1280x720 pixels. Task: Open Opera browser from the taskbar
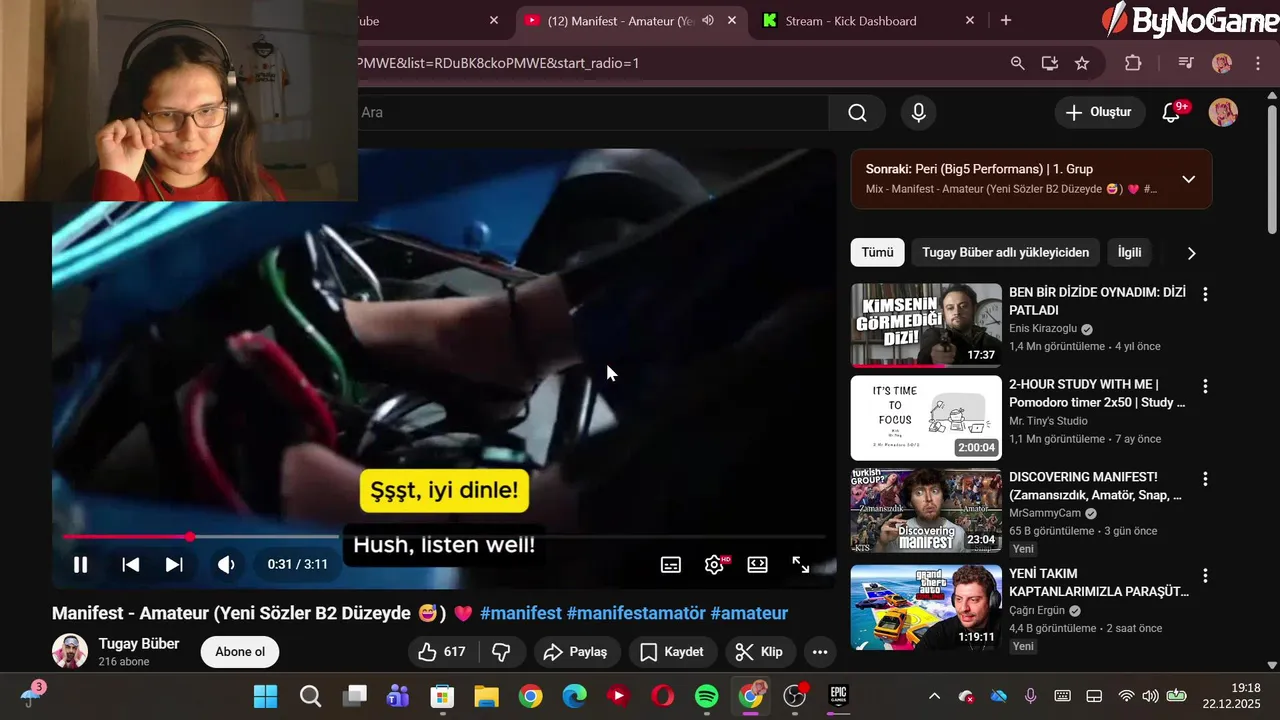[662, 696]
